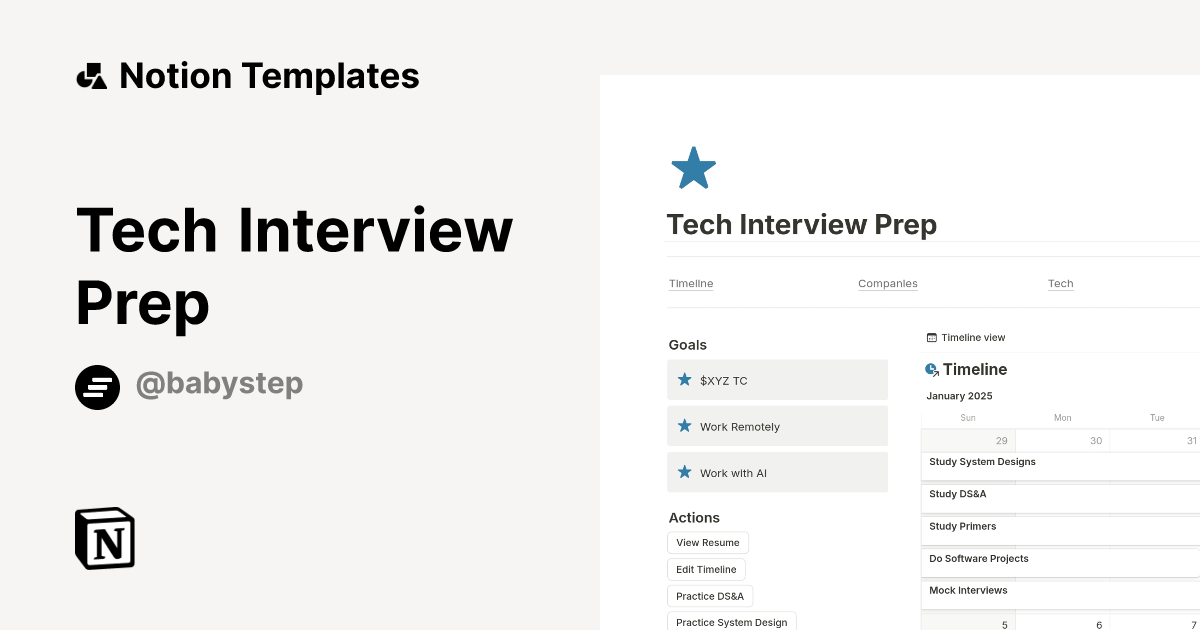Click the star icon on Work with AI
This screenshot has height=630, width=1200.
click(x=684, y=472)
